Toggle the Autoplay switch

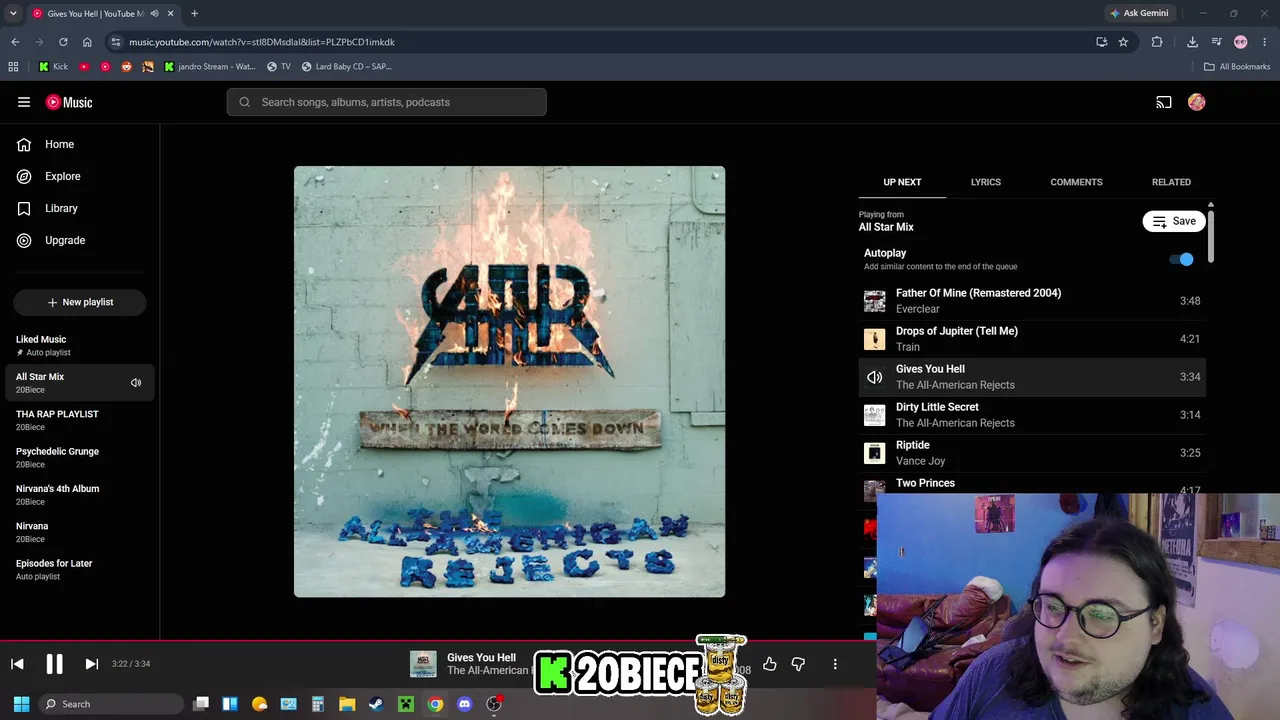coord(1181,259)
